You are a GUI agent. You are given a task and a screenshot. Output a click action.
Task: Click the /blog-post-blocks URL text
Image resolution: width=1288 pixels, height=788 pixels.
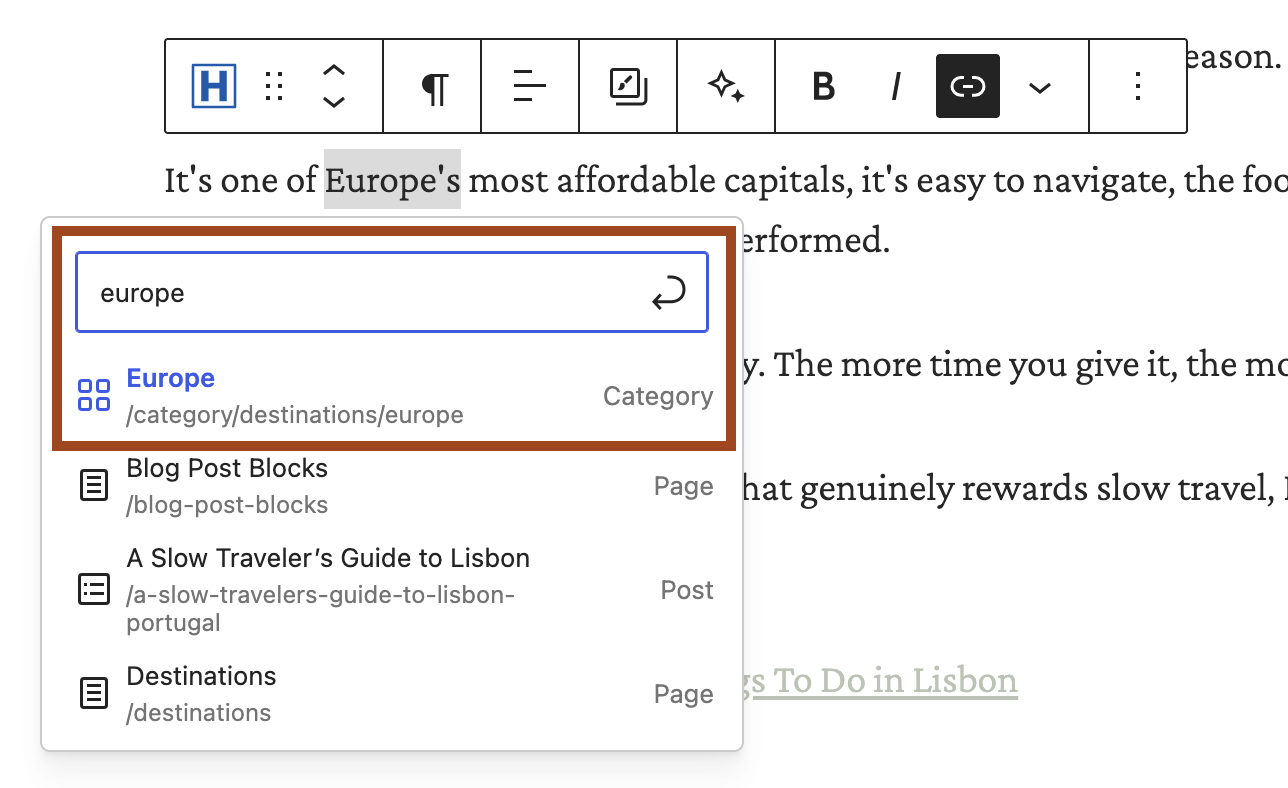(227, 505)
